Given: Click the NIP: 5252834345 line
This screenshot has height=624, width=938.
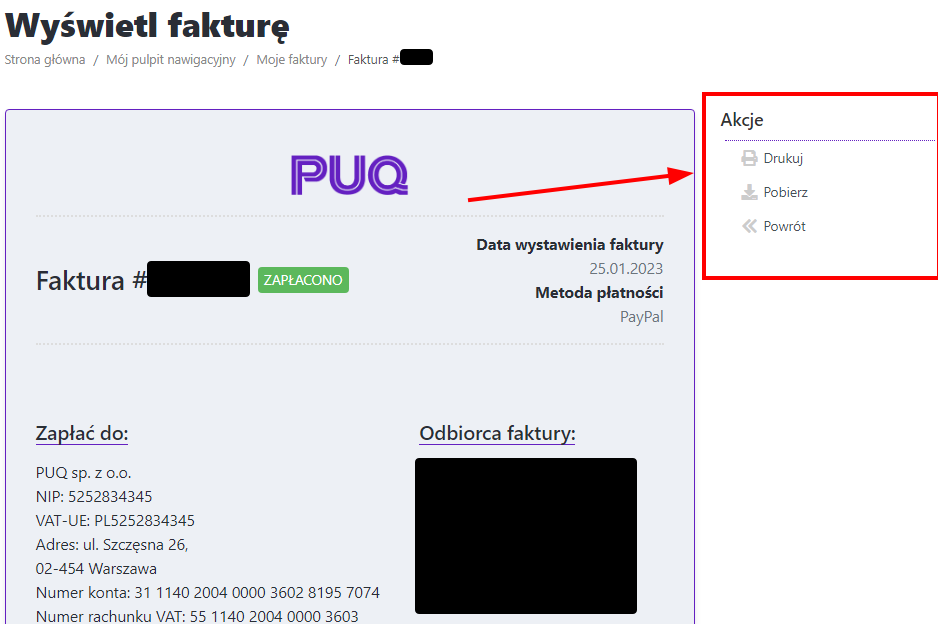Looking at the screenshot, I should point(94,497).
